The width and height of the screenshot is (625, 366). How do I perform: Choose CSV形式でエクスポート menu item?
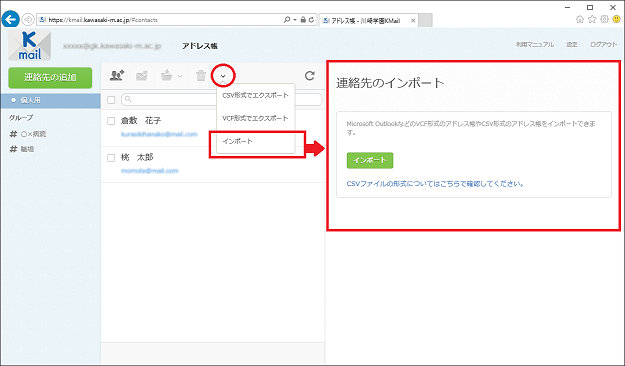pyautogui.click(x=256, y=95)
